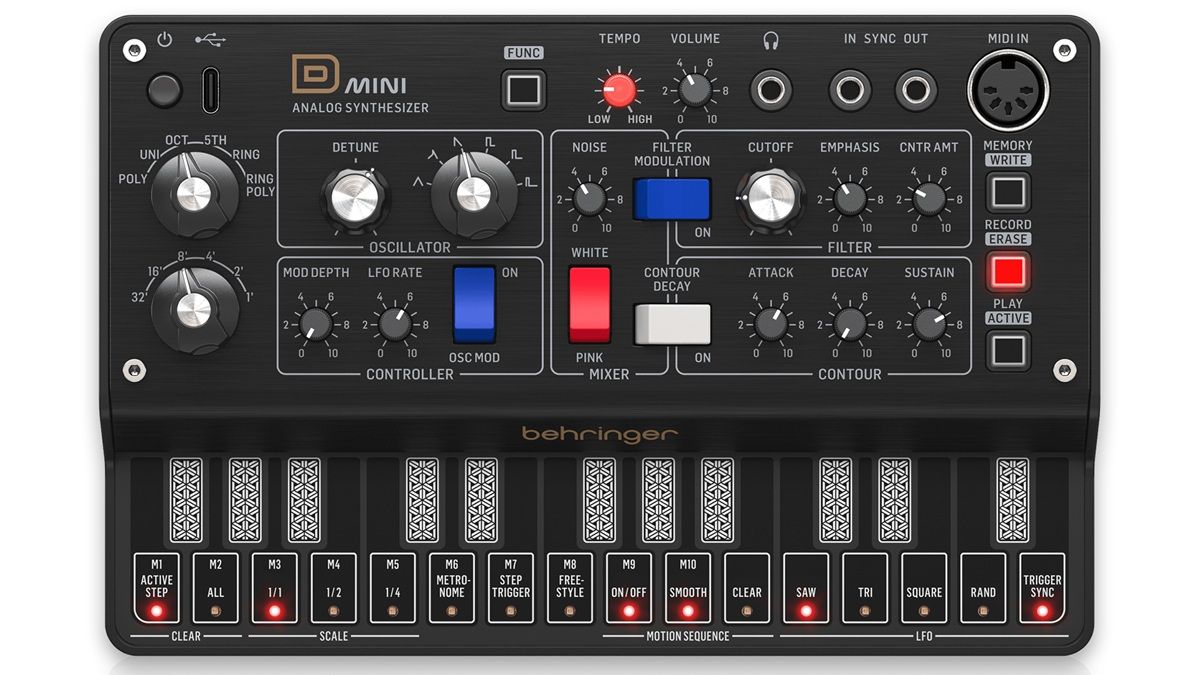Click the M1 ACTIVE STEP key

156,588
